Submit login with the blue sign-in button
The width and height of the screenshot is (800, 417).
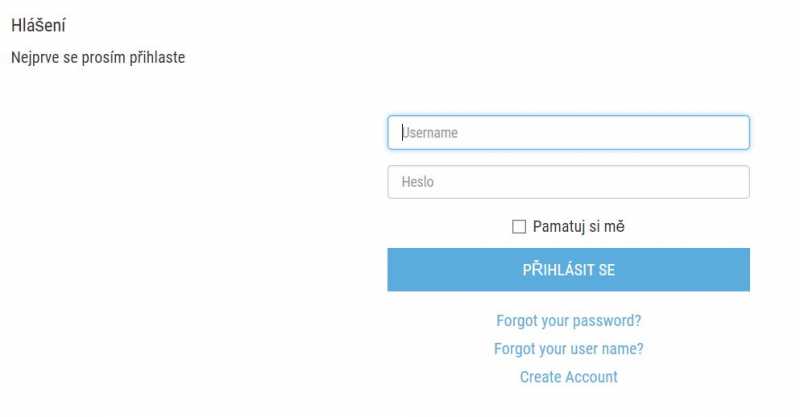pos(568,269)
